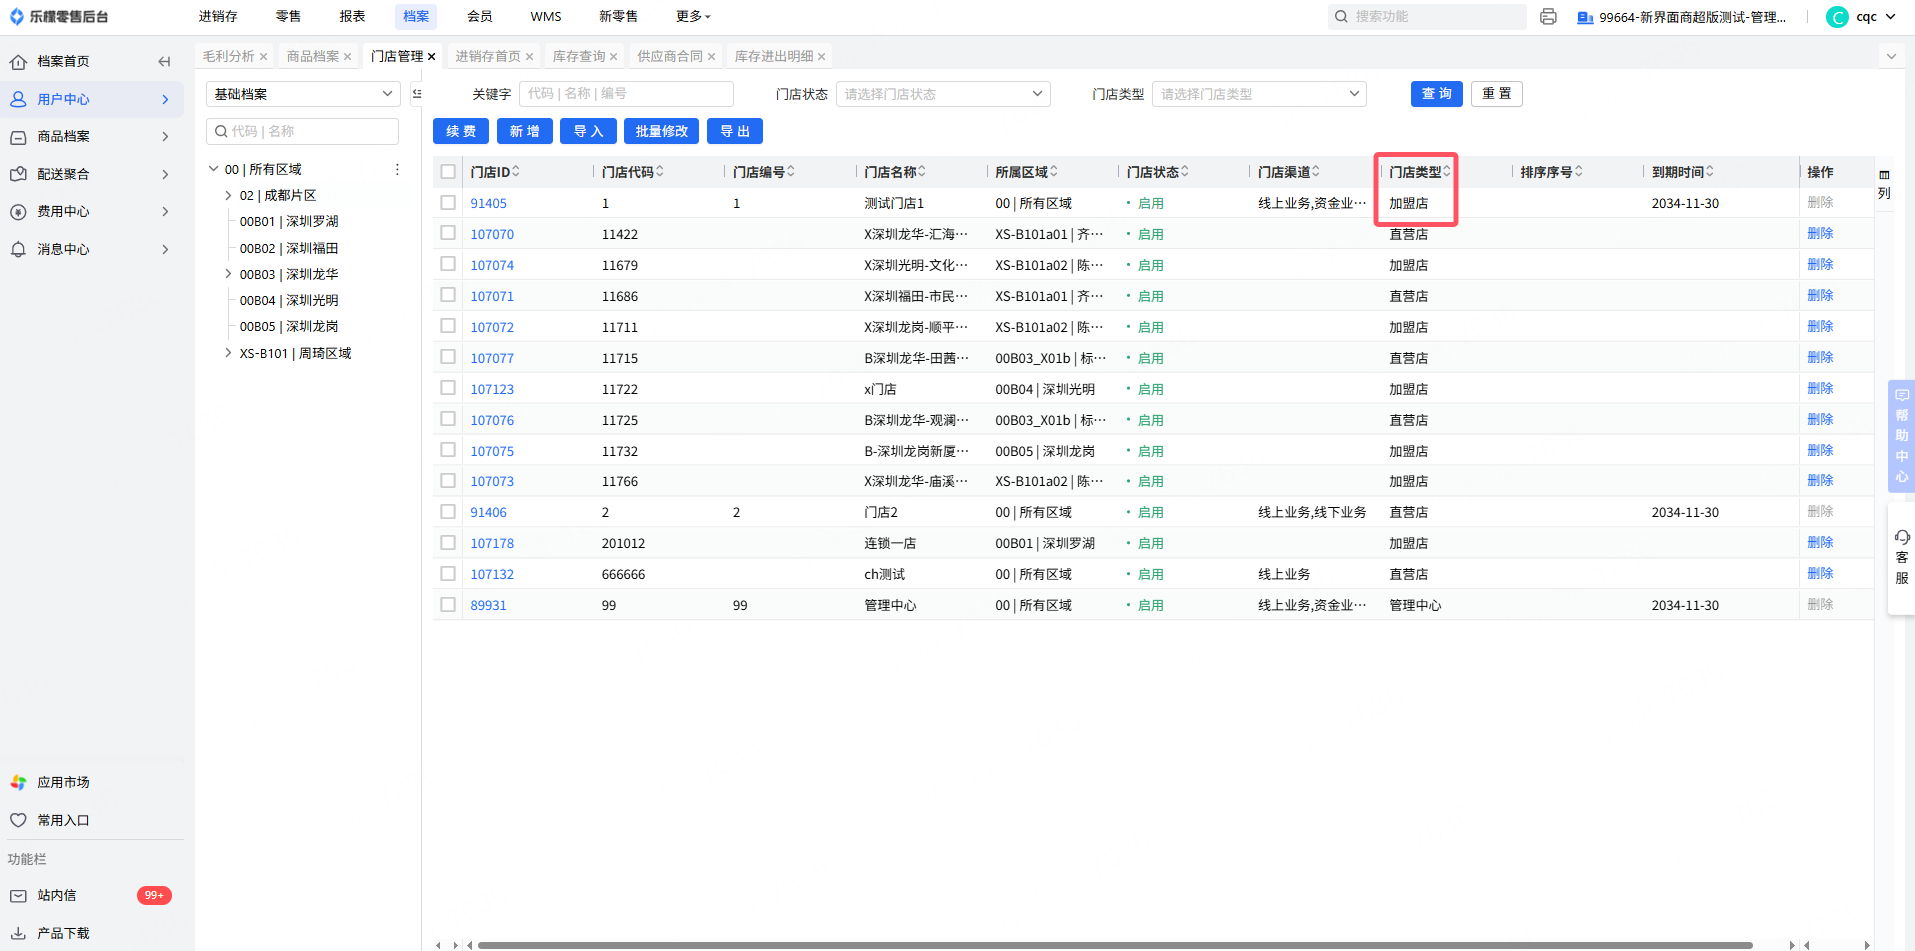1915x951 pixels.
Task: Expand the XS-B101 | 周琦区域 tree node
Action: click(x=228, y=353)
